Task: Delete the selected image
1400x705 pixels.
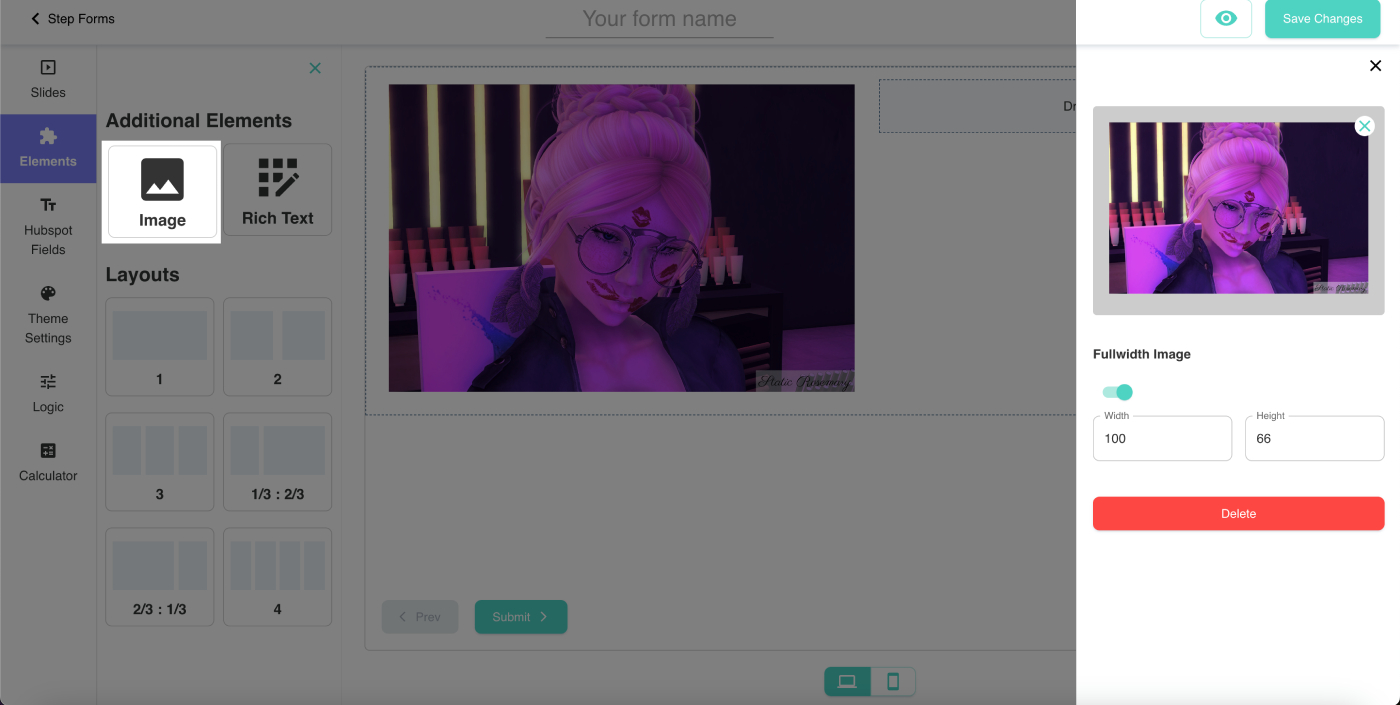Action: (1238, 513)
